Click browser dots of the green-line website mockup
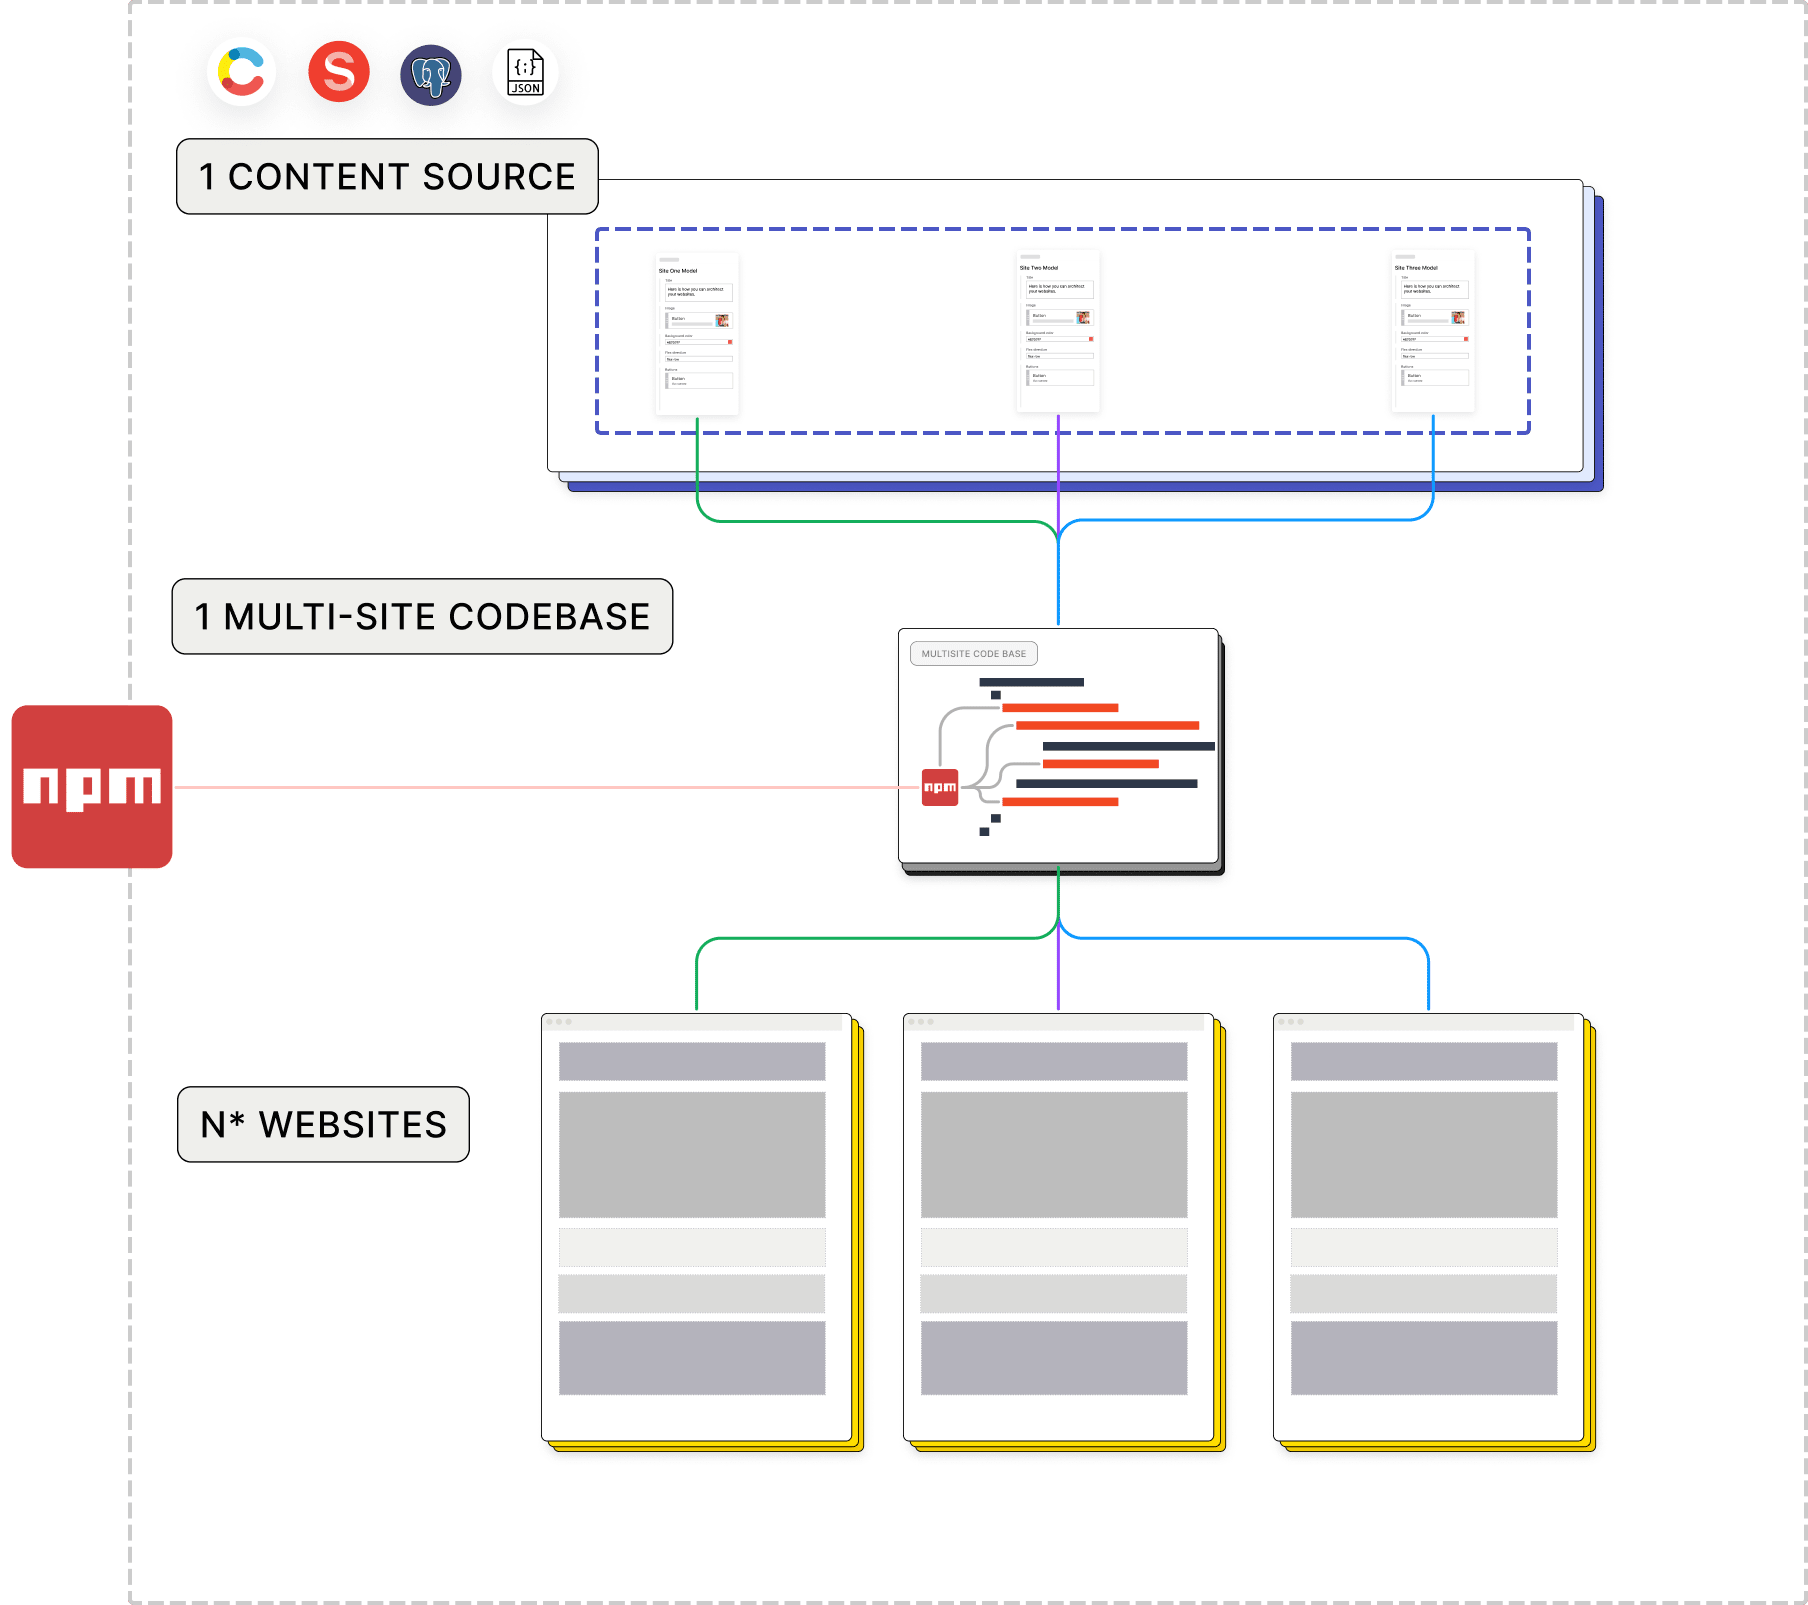 [x=559, y=1022]
